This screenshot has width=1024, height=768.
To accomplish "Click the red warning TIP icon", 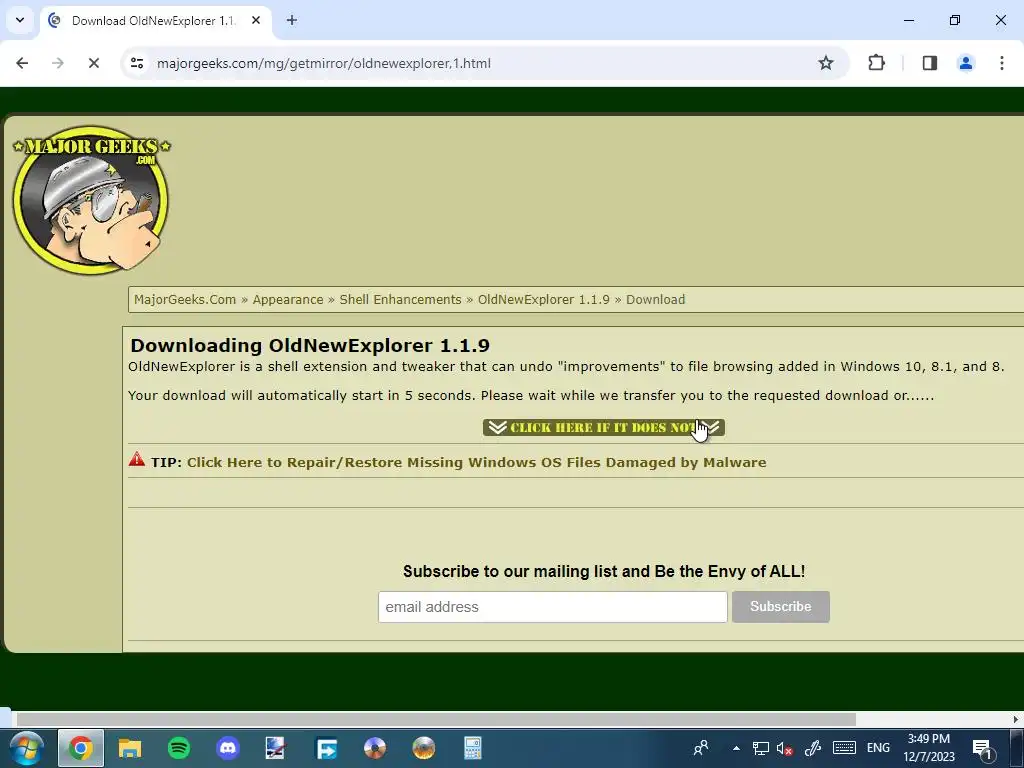I will point(137,459).
